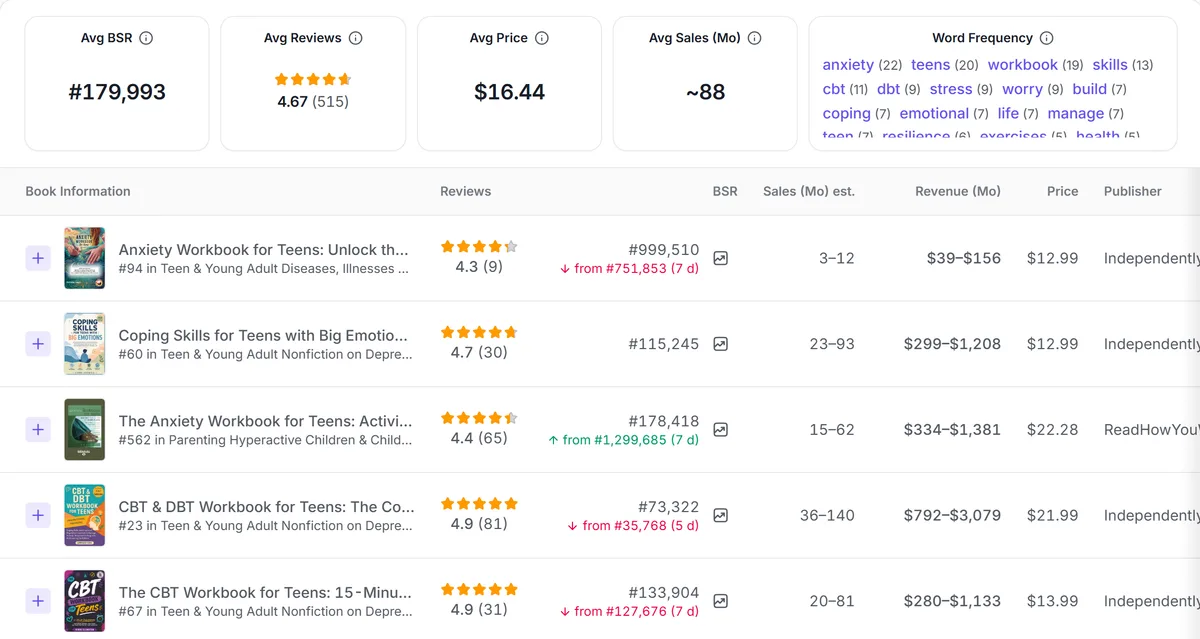Open green cover thumbnail of The Anxiety Workbook

(85, 430)
